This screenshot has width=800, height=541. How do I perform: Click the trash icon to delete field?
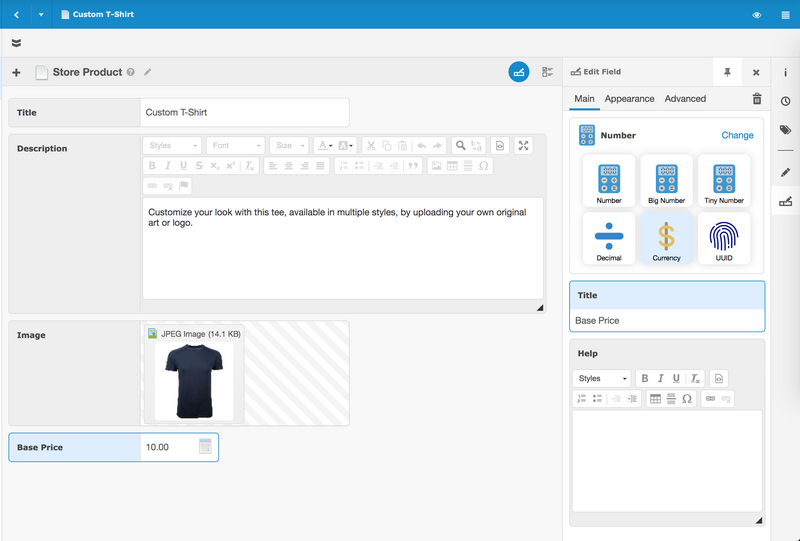pos(756,99)
